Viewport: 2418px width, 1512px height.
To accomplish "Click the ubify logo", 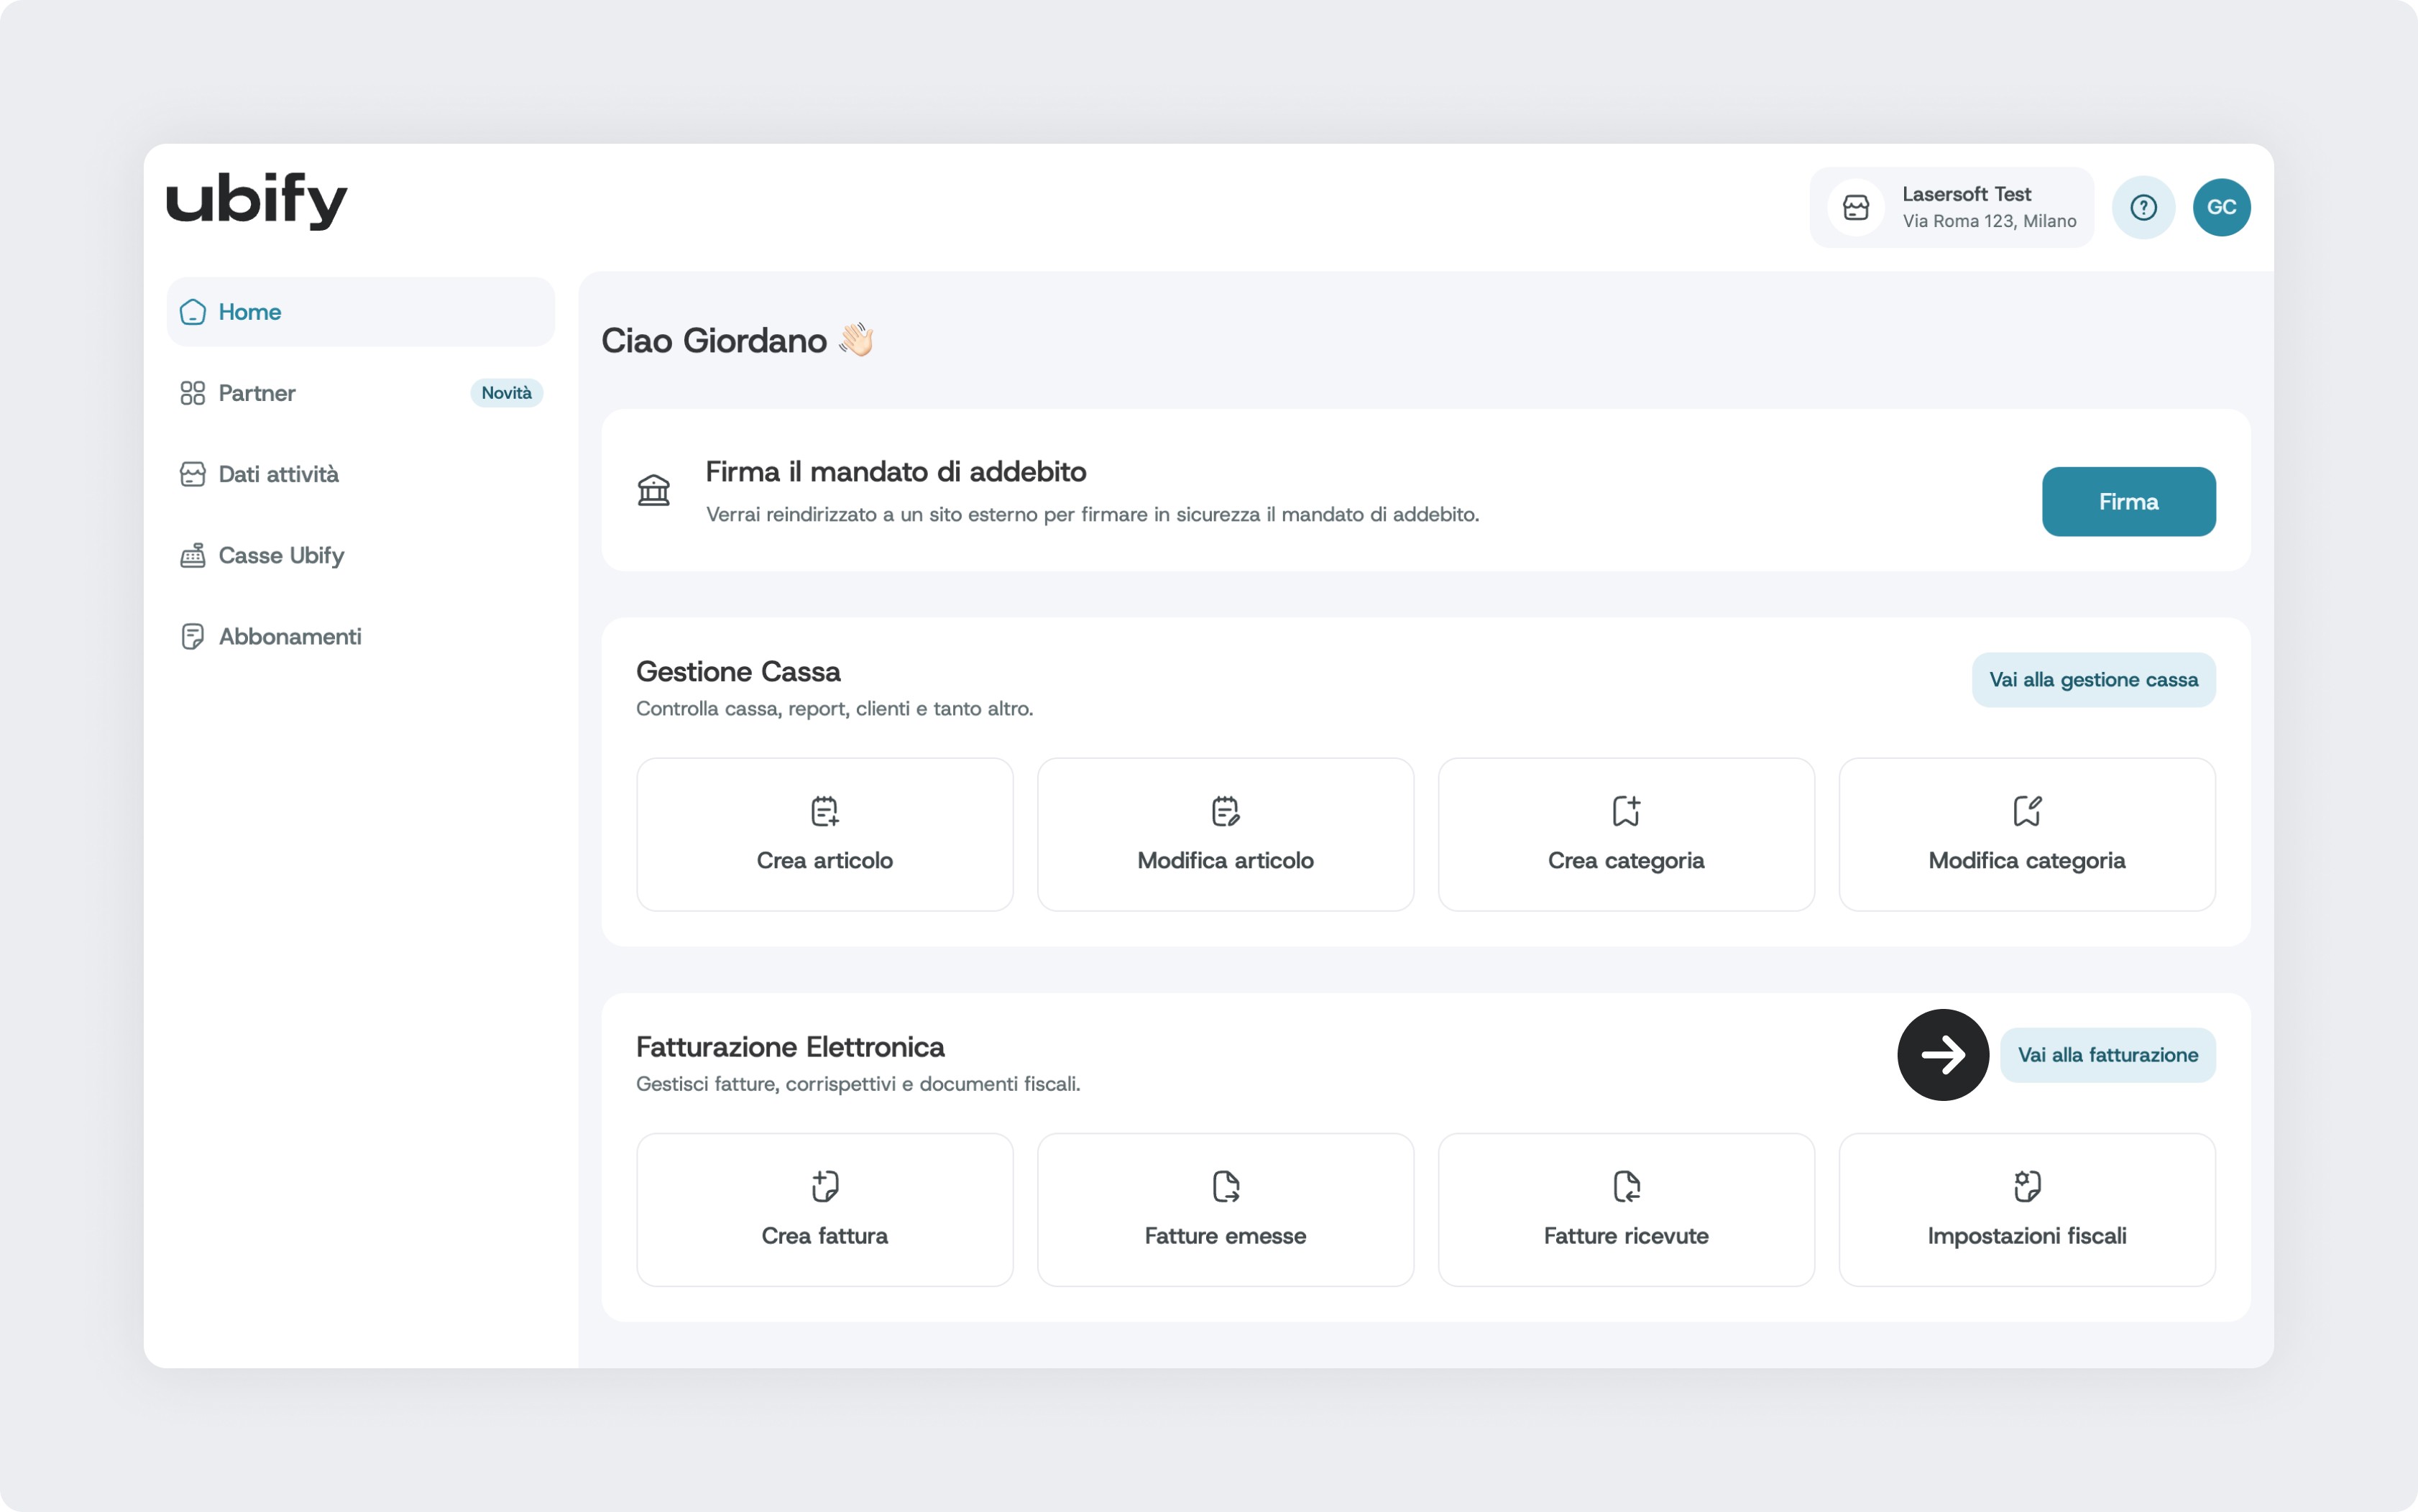I will pyautogui.click(x=256, y=200).
